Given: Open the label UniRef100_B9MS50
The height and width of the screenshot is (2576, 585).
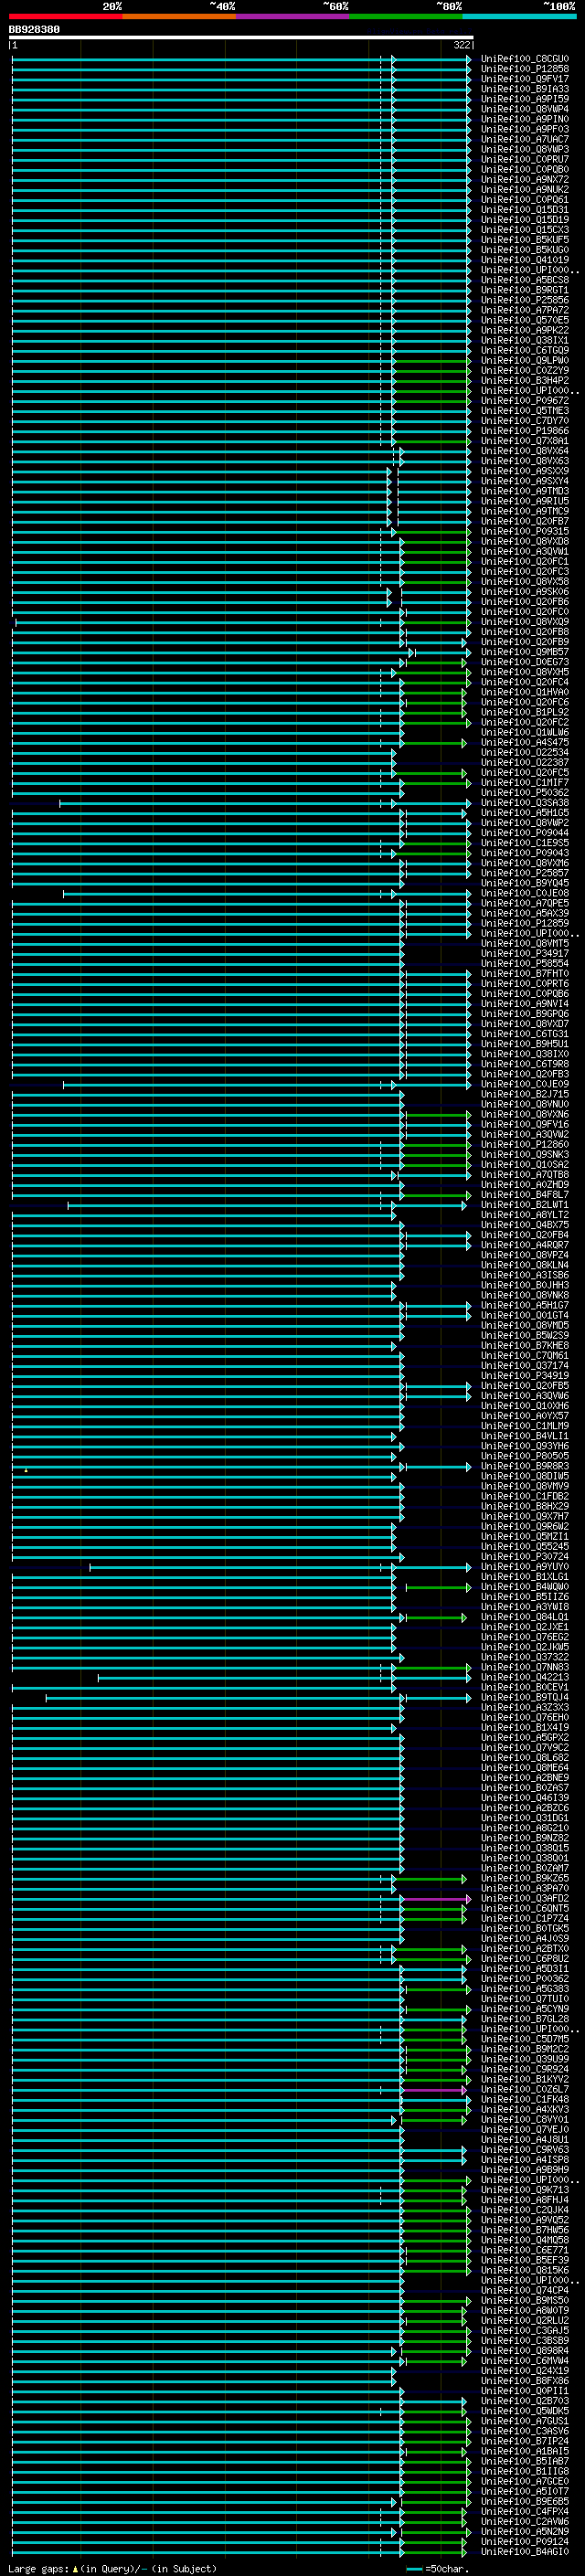Looking at the screenshot, I should [524, 2300].
